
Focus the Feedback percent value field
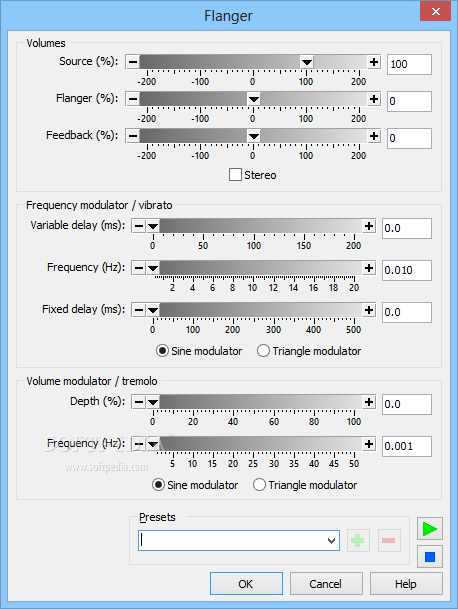(409, 138)
